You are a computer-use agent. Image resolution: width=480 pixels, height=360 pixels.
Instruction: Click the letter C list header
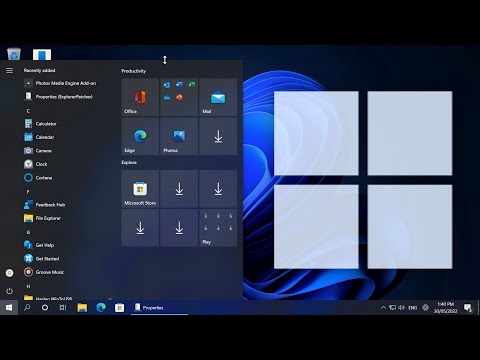coord(28,111)
